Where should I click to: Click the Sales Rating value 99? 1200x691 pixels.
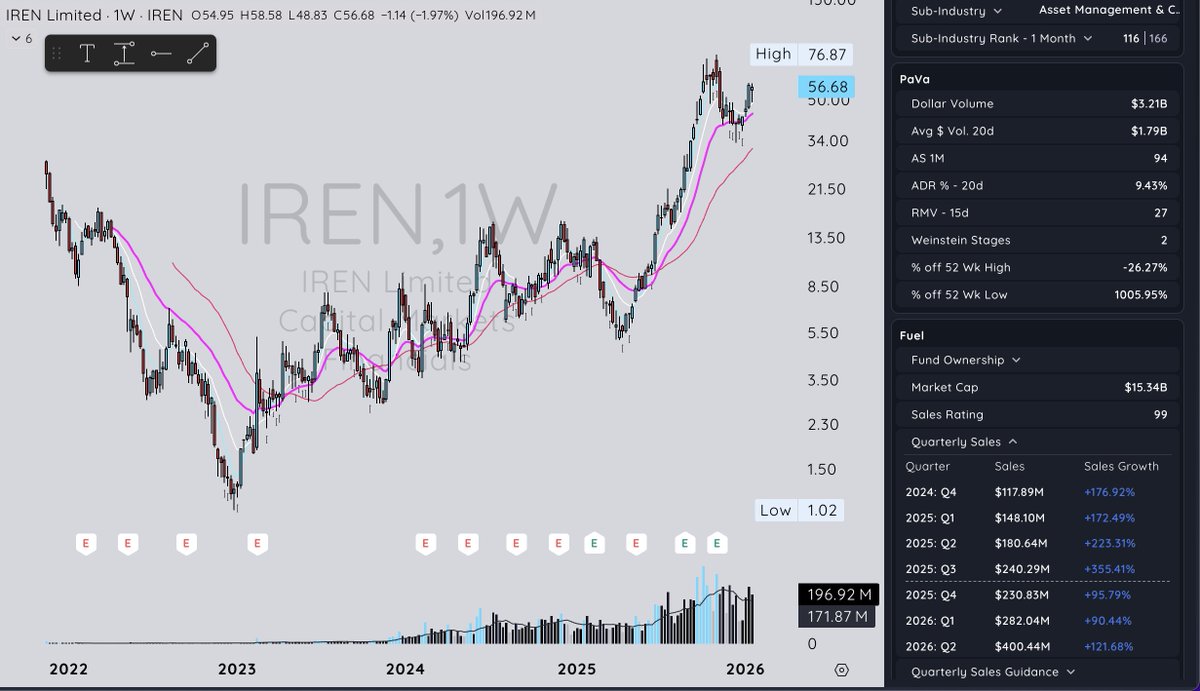tap(1160, 414)
